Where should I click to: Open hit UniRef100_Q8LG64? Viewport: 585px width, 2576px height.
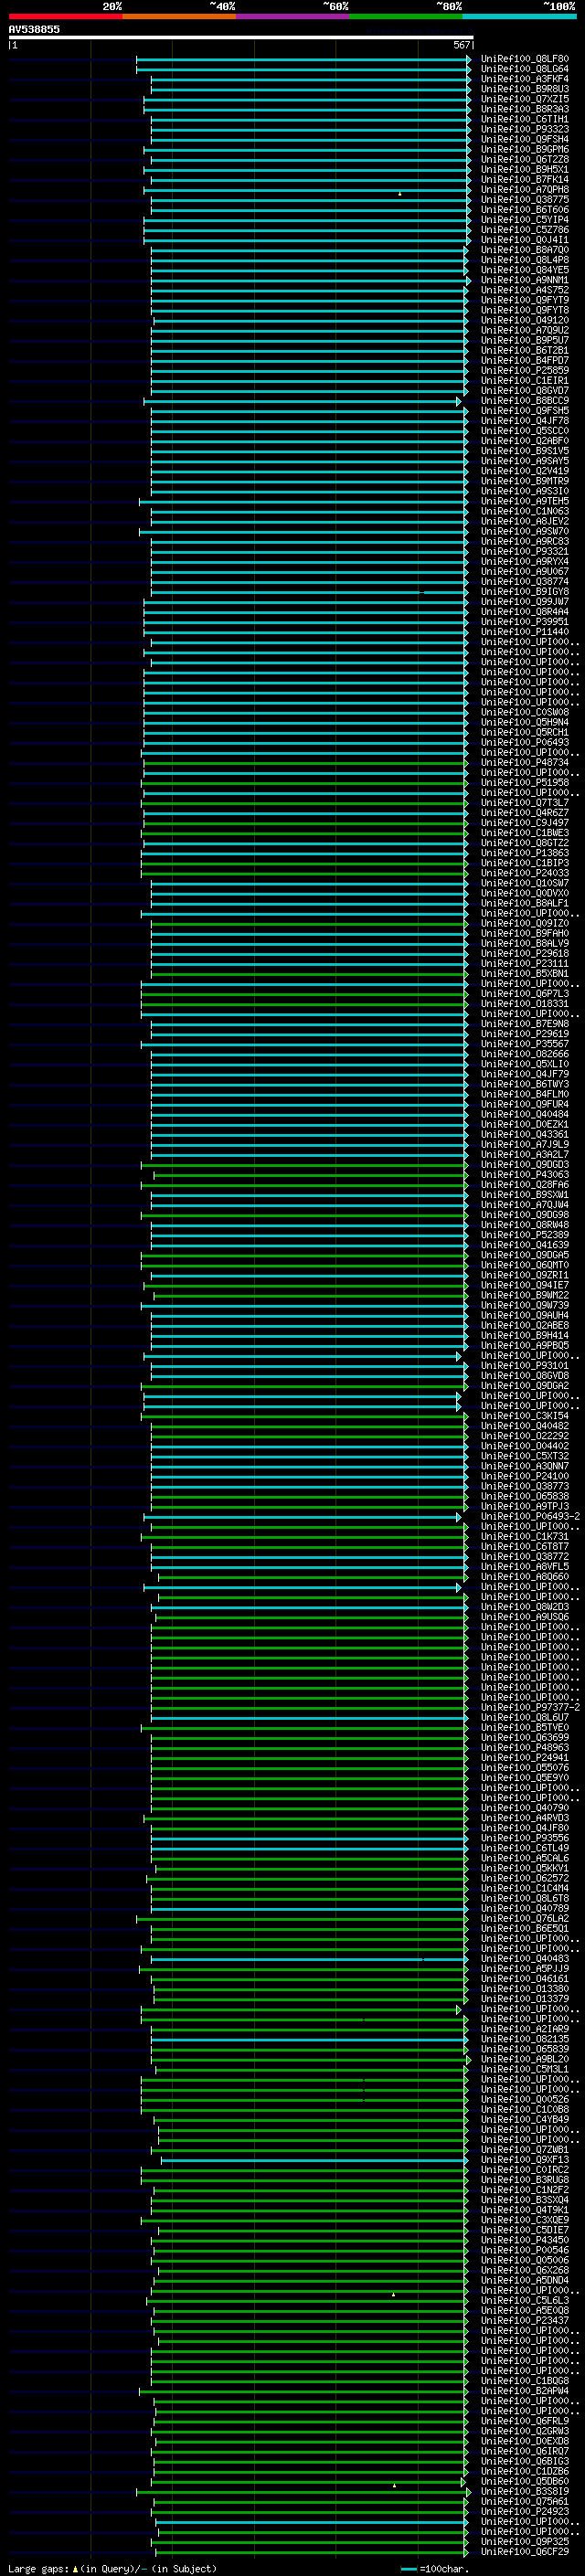[525, 69]
